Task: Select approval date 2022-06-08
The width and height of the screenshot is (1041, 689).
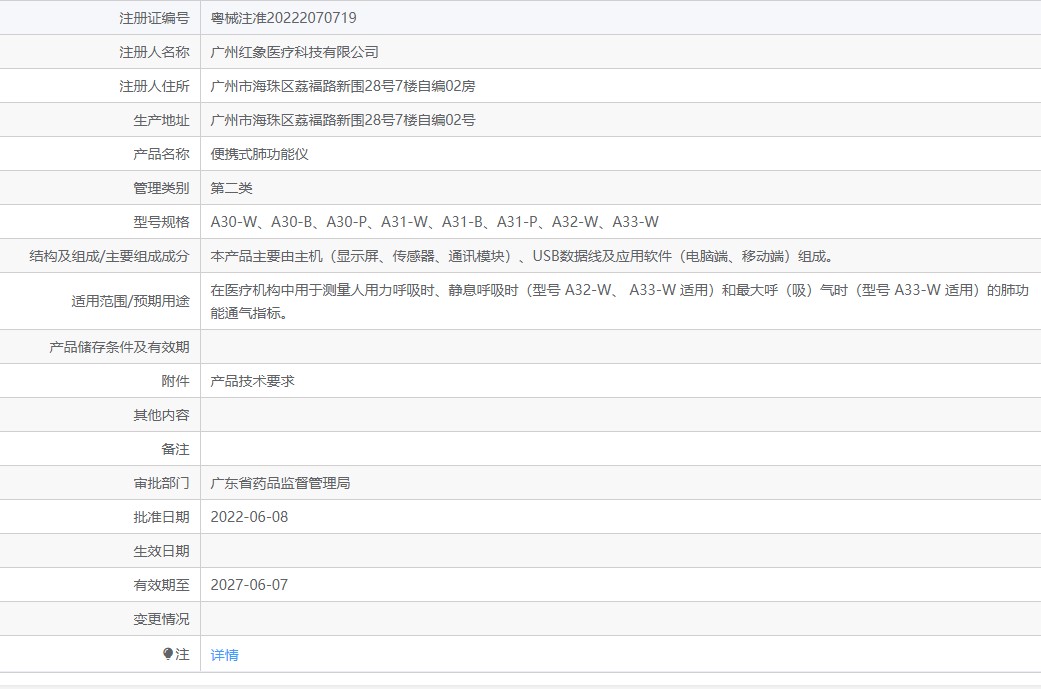Action: pos(249,517)
